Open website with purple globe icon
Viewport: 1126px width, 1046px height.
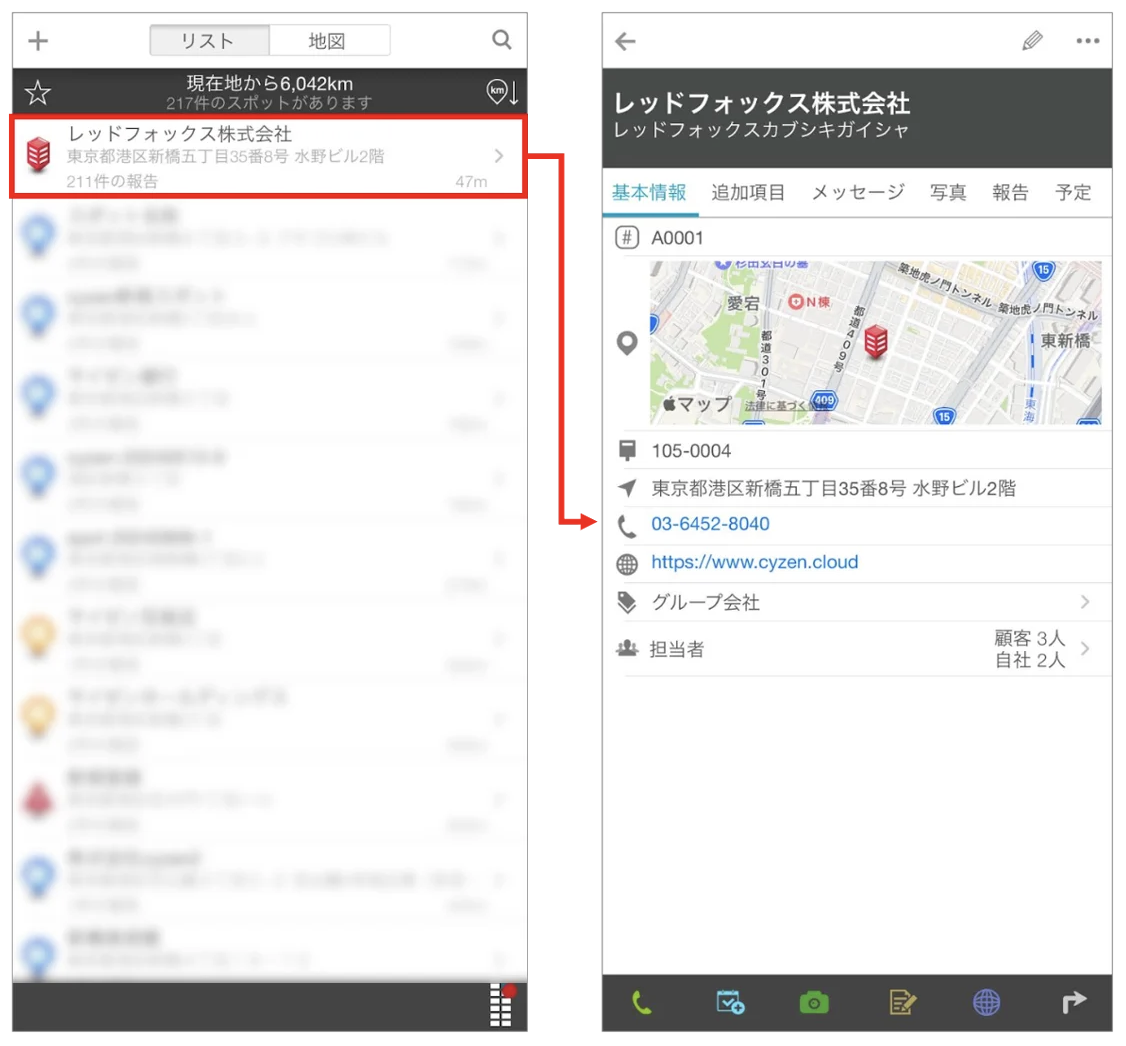point(987,1002)
